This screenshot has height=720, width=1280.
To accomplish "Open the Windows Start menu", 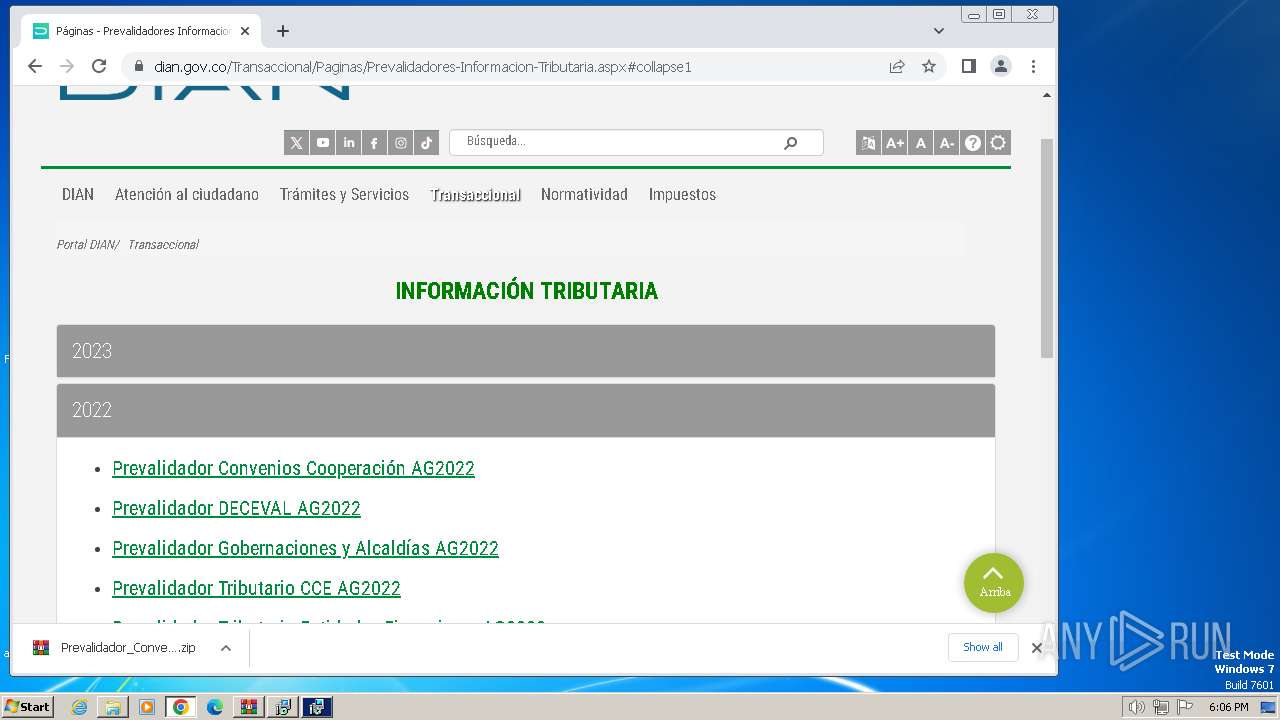I will pos(27,707).
